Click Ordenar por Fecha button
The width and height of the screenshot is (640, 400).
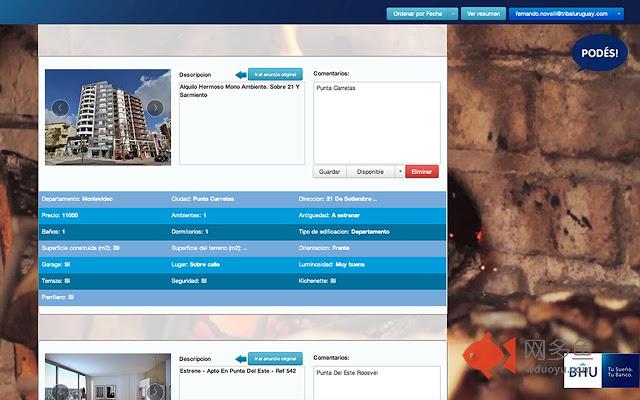coord(417,14)
